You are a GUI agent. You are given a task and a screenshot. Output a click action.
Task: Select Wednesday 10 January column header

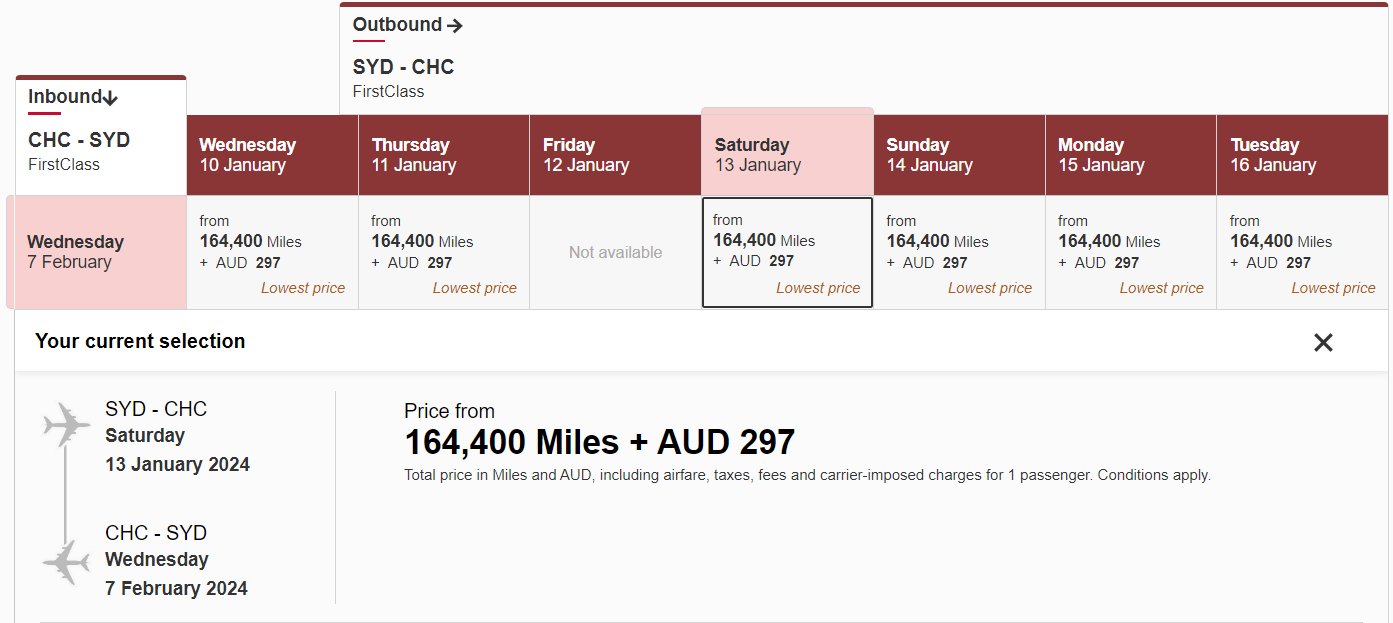click(272, 155)
